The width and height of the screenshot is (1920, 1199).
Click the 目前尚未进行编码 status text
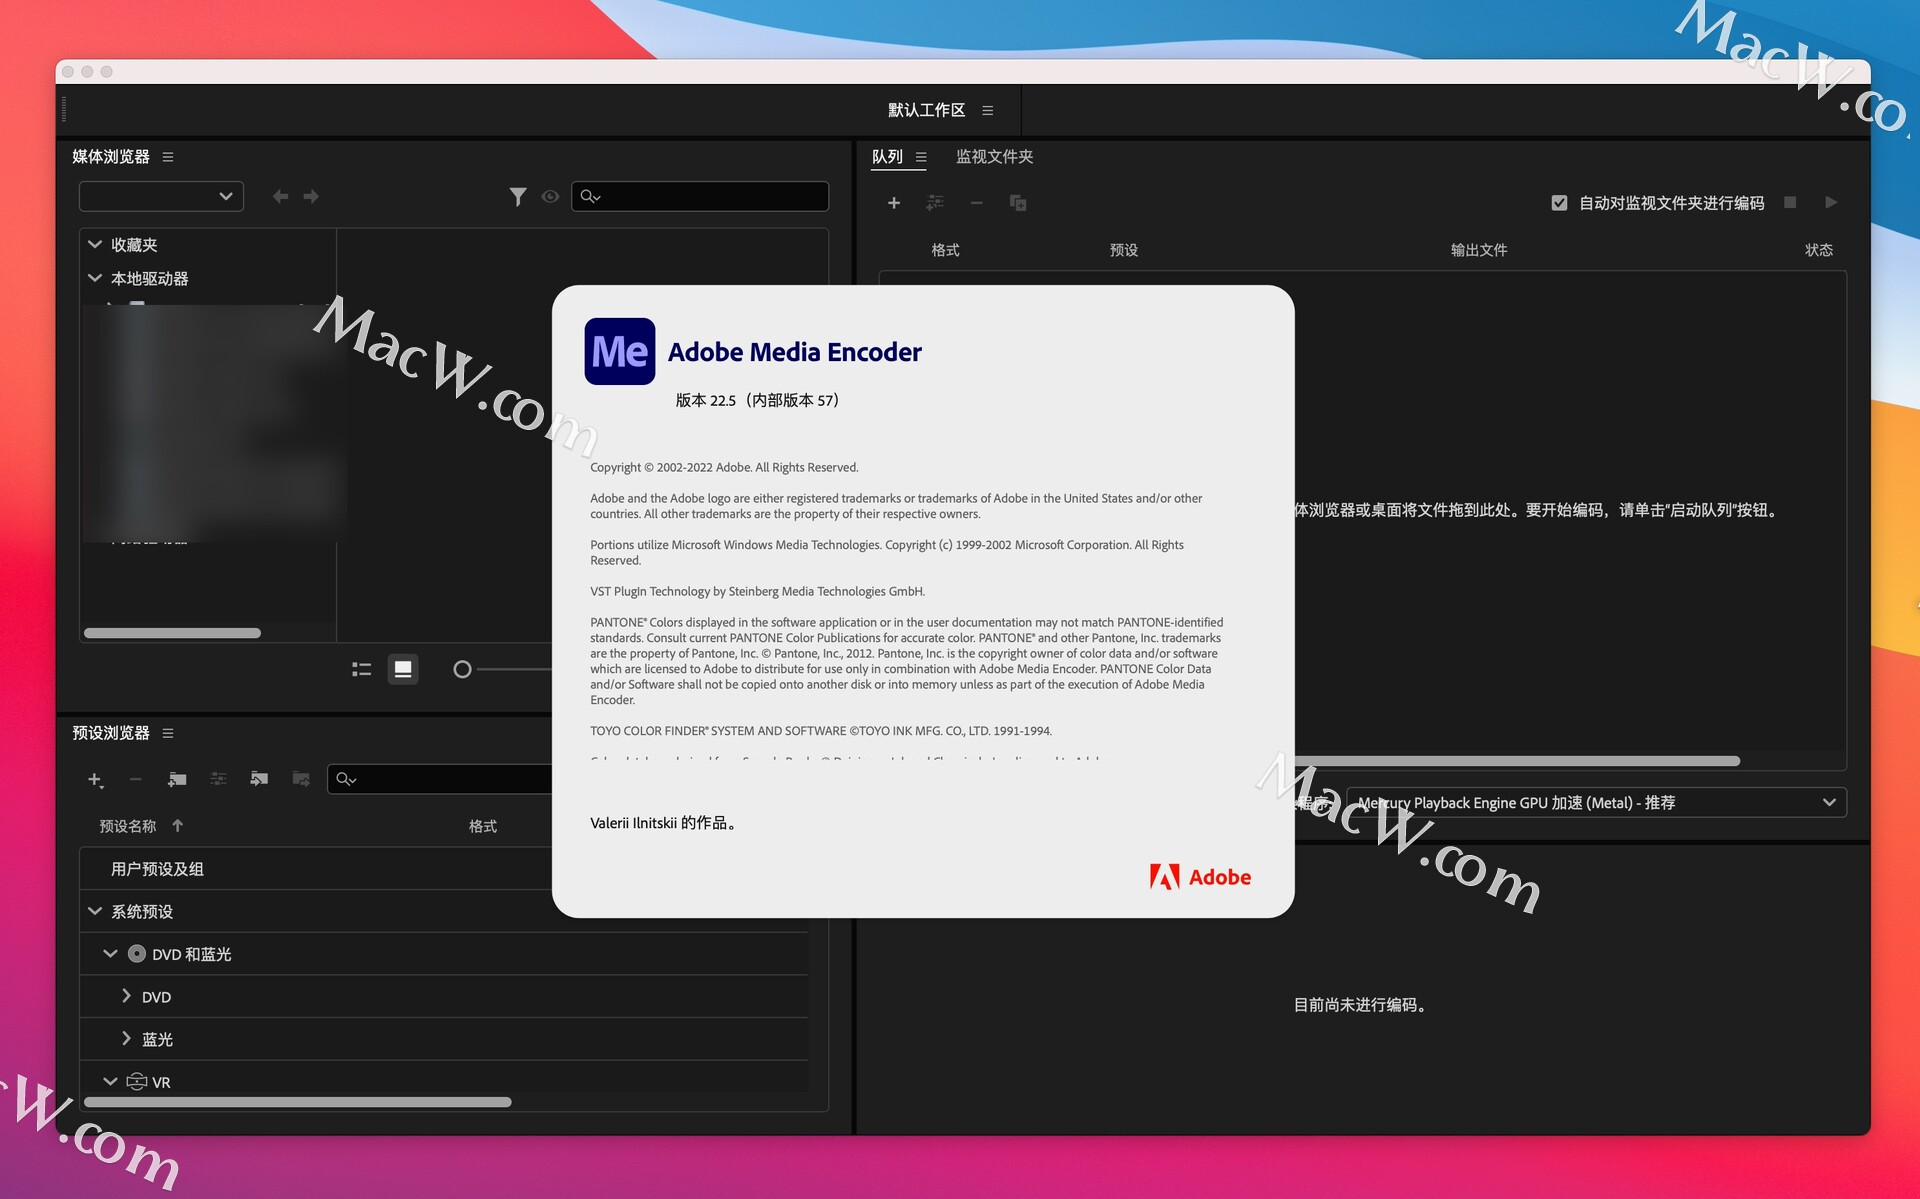point(1360,1005)
